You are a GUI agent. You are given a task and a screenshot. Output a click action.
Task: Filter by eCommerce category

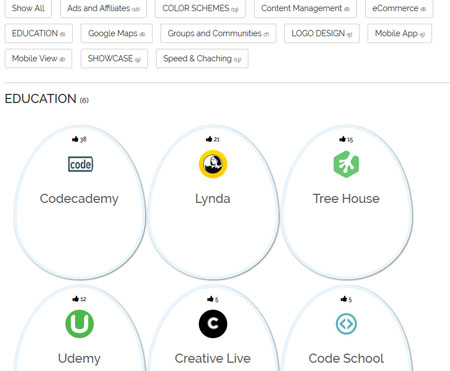[399, 8]
